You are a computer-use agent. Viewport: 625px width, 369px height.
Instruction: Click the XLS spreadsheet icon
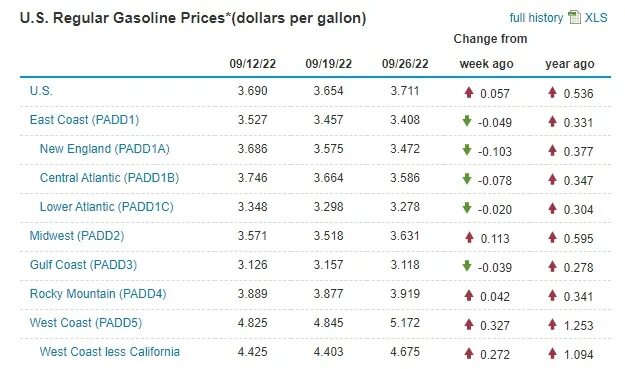tap(574, 17)
